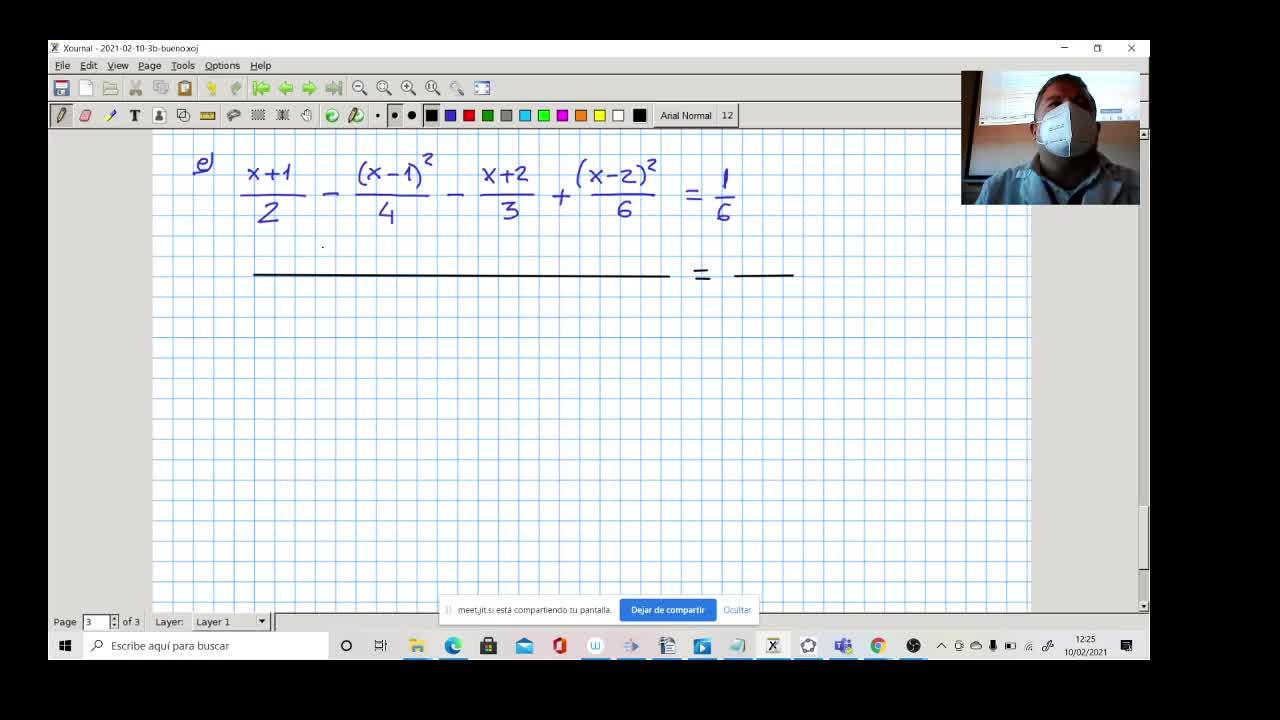Toggle the Shape Recognizer

tap(183, 116)
